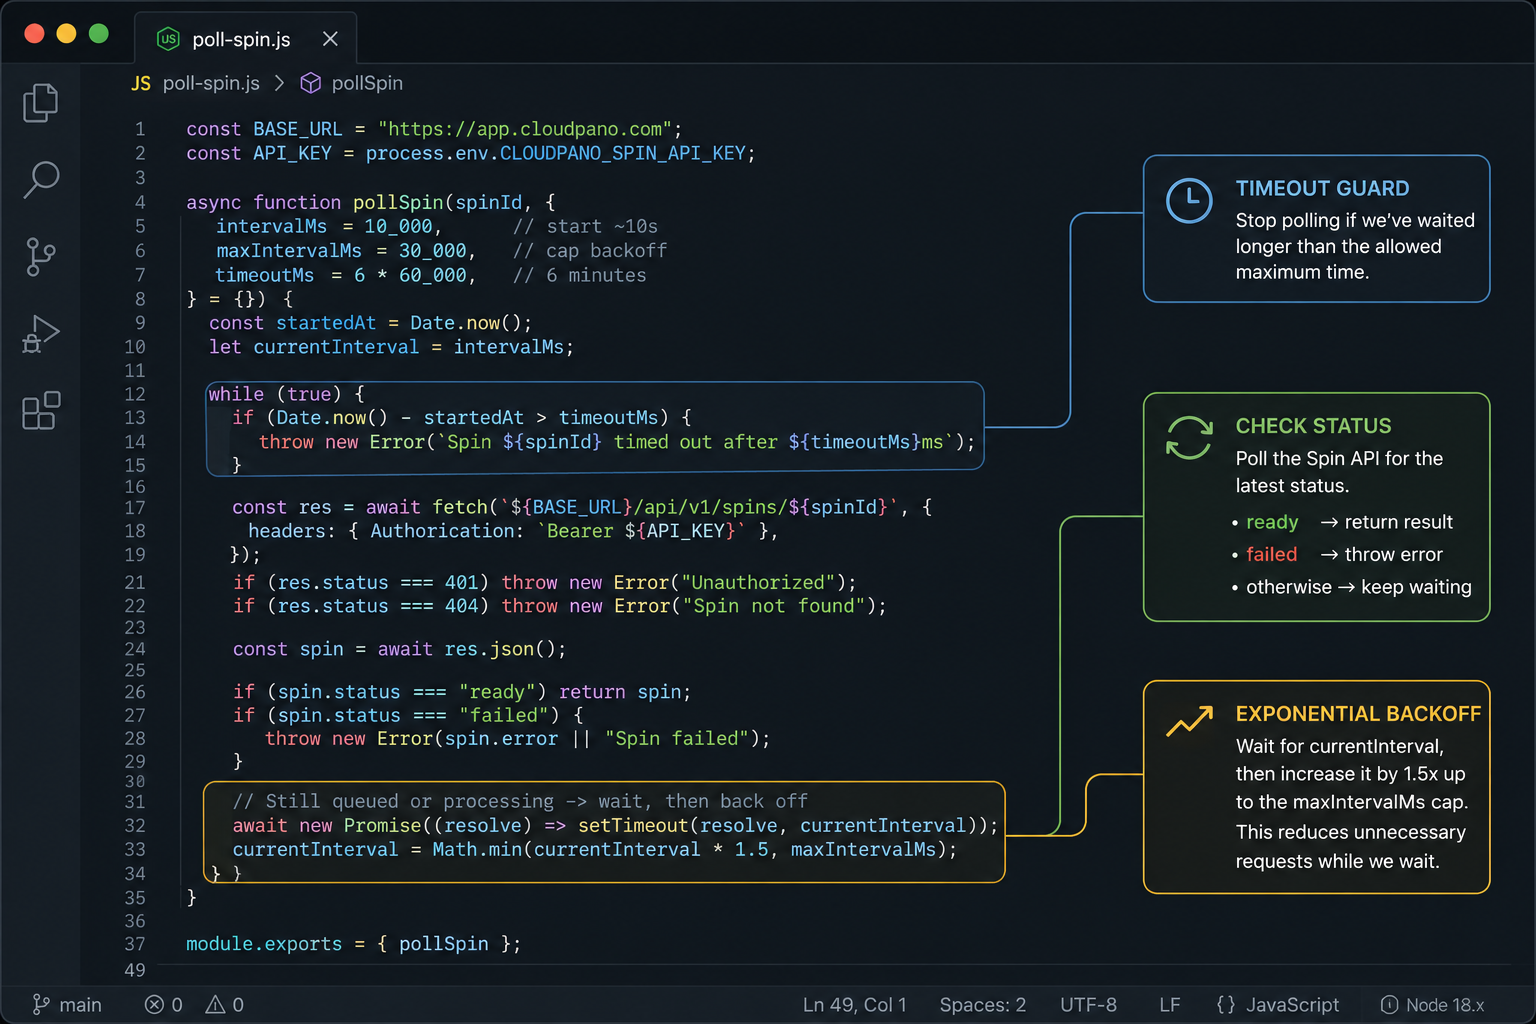
Task: Click the JS file icon in breadcrumb
Action: tap(141, 83)
